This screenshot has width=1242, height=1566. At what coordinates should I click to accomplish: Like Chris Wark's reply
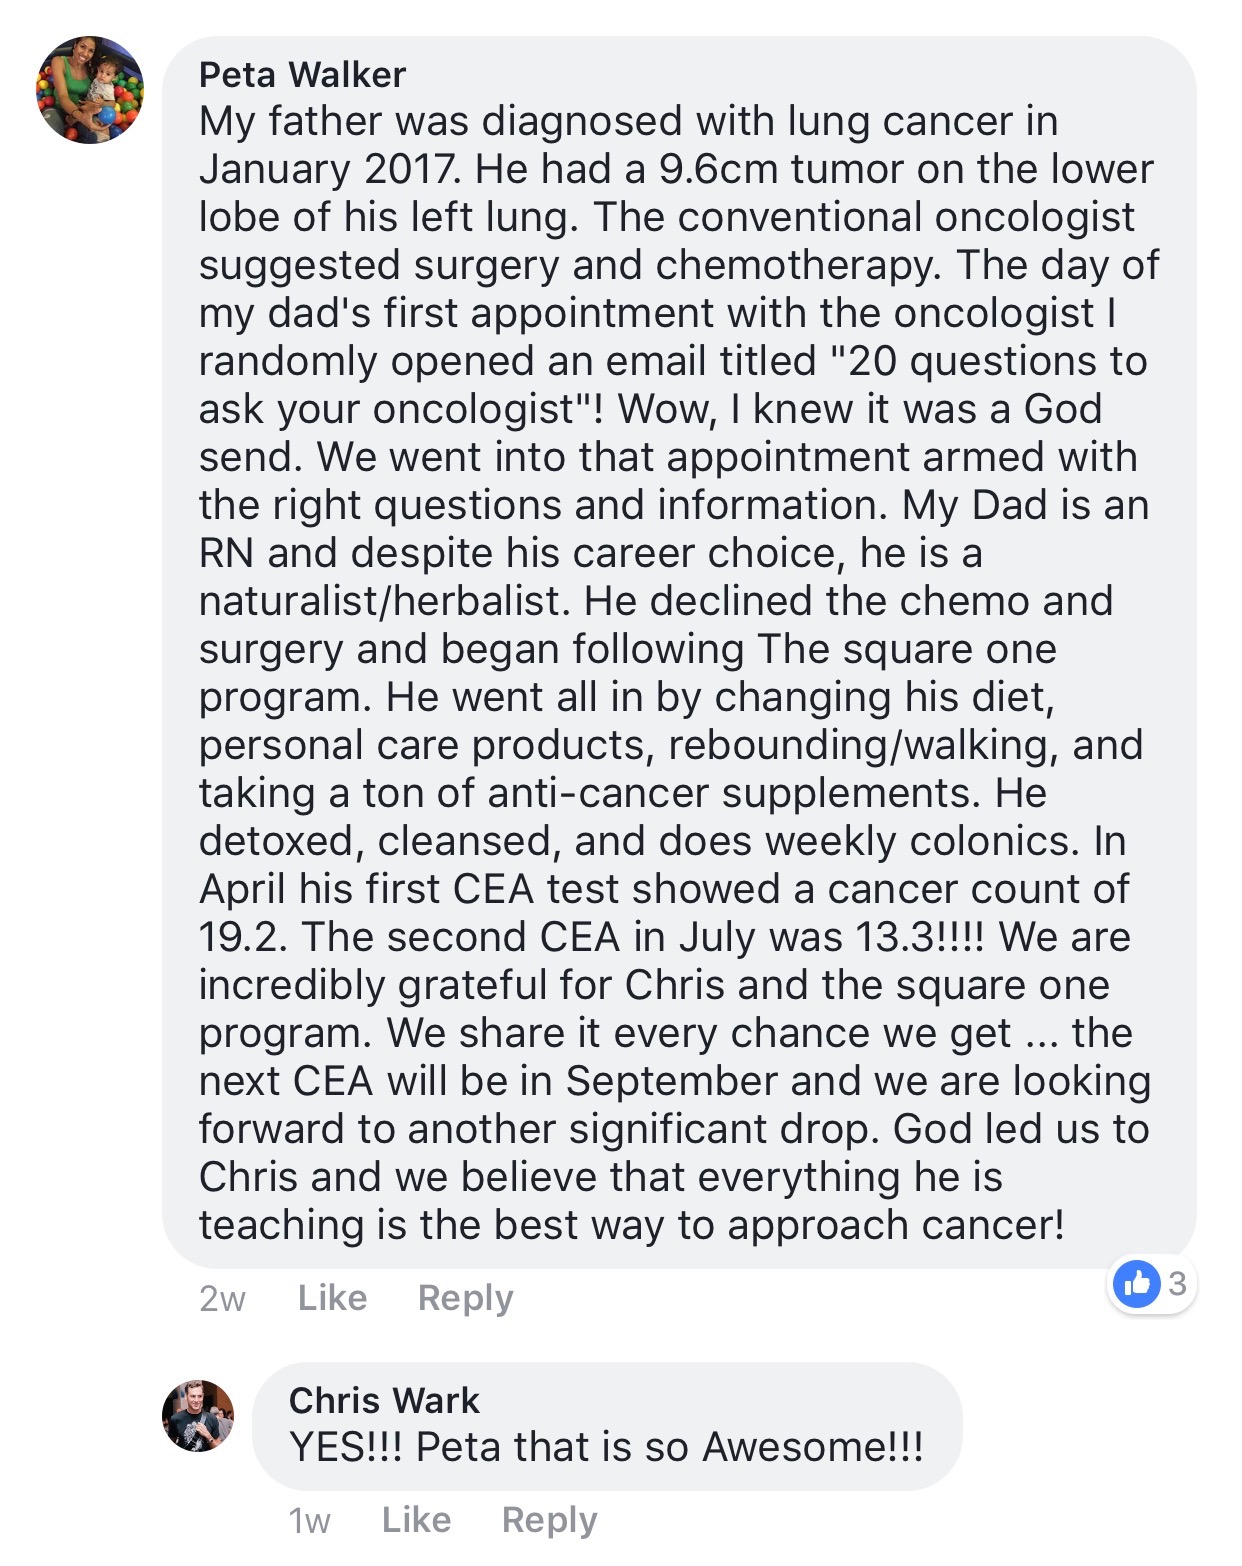[x=416, y=1519]
